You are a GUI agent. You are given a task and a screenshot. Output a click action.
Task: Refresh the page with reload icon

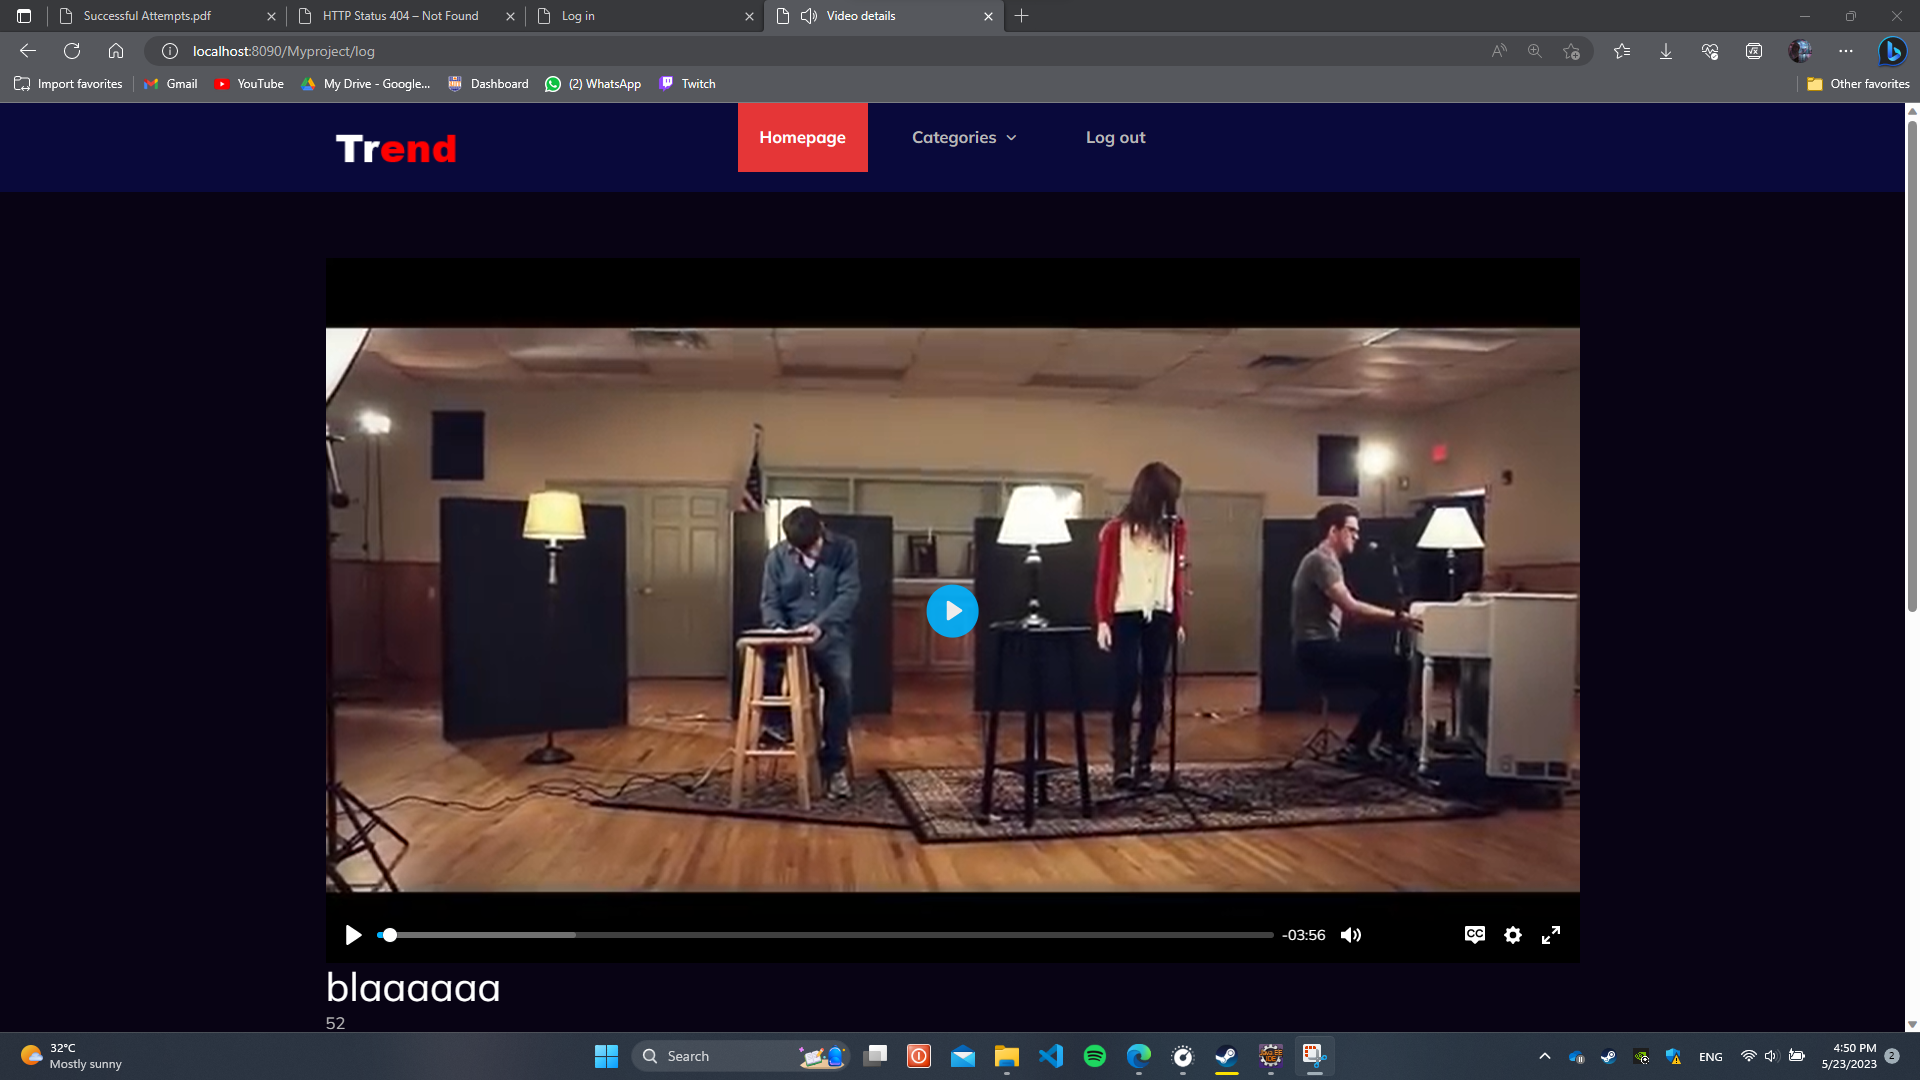(x=72, y=51)
